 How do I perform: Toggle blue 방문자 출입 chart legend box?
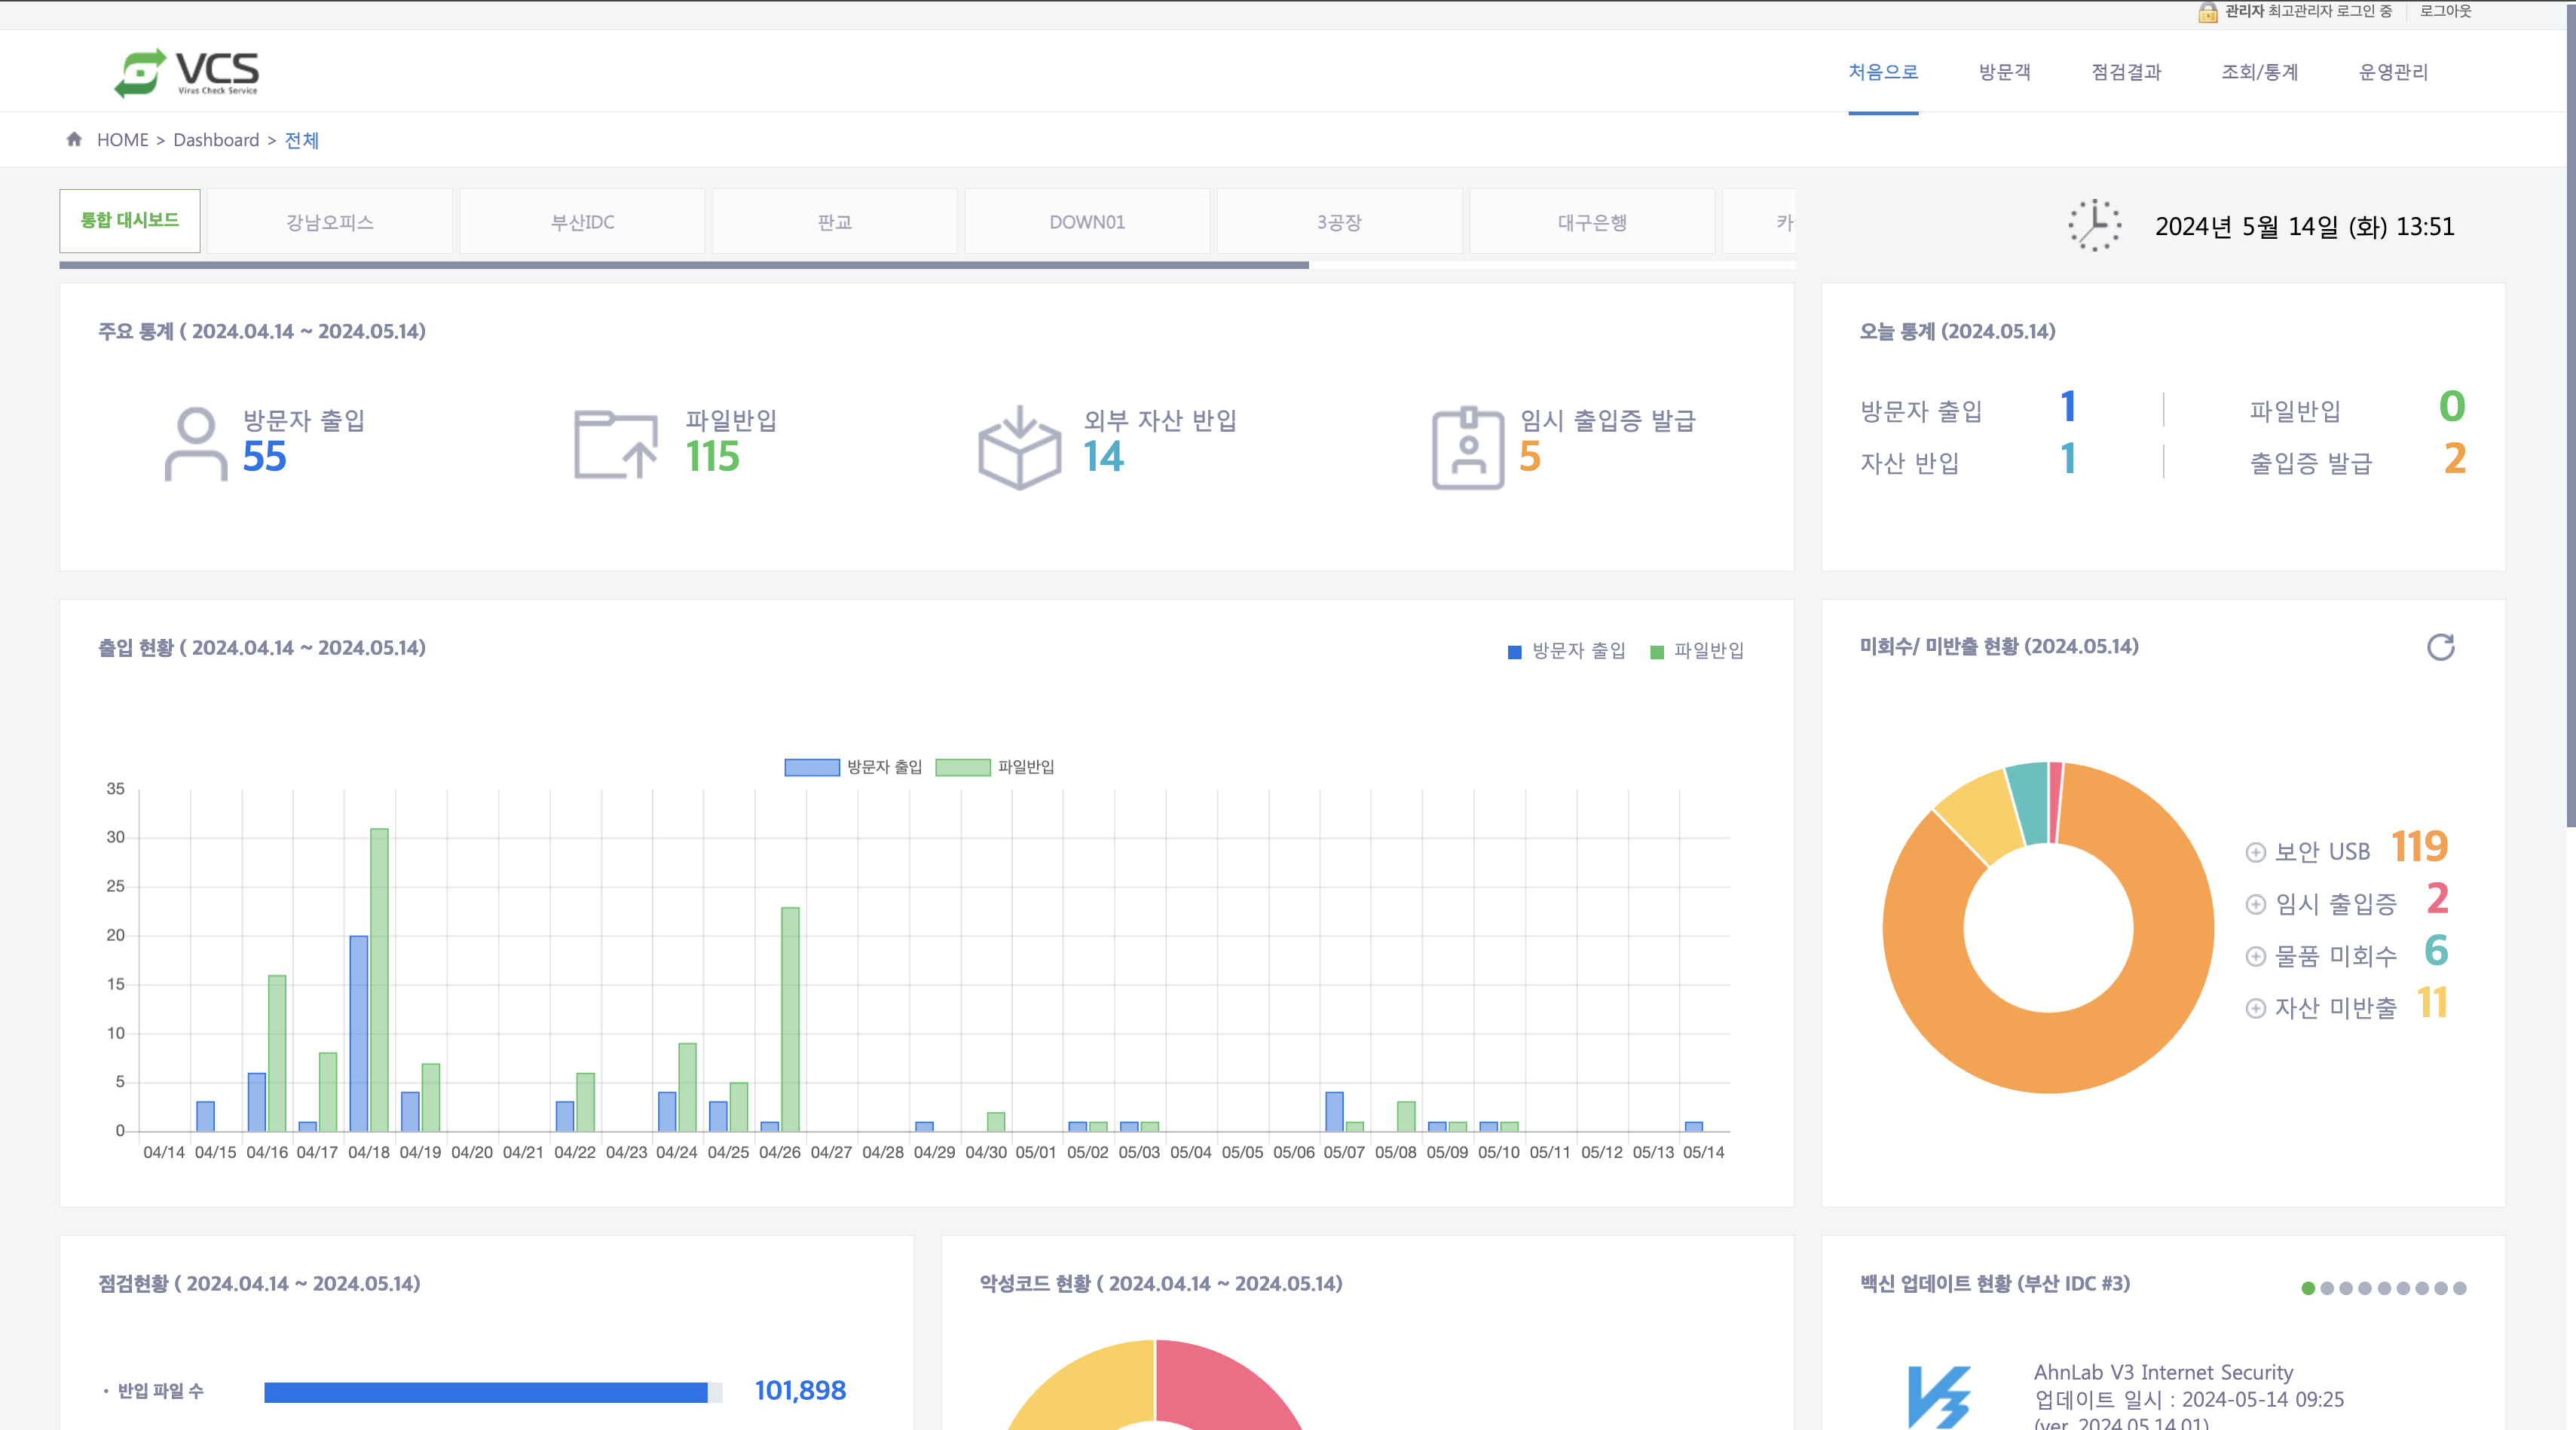coord(811,767)
